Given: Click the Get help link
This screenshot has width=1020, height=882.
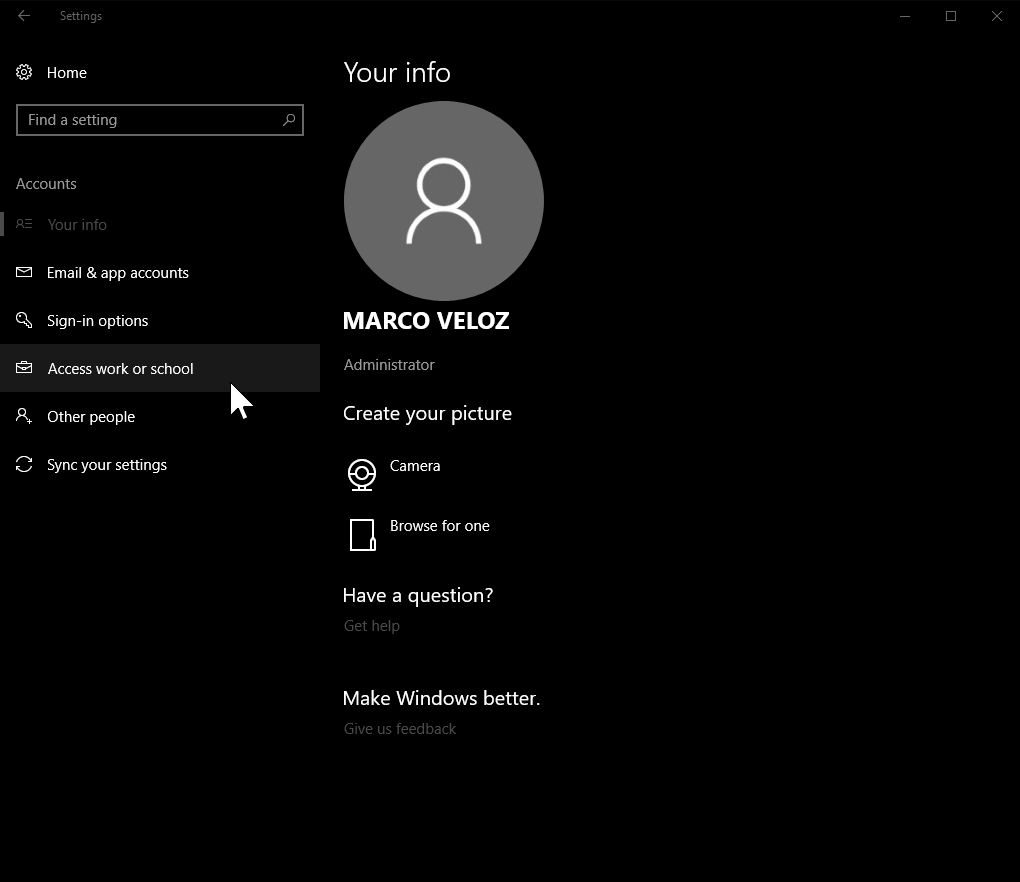Looking at the screenshot, I should pos(371,625).
